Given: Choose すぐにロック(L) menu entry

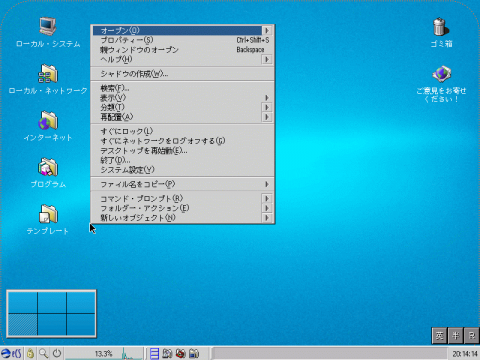Looking at the screenshot, I should 182,131.
